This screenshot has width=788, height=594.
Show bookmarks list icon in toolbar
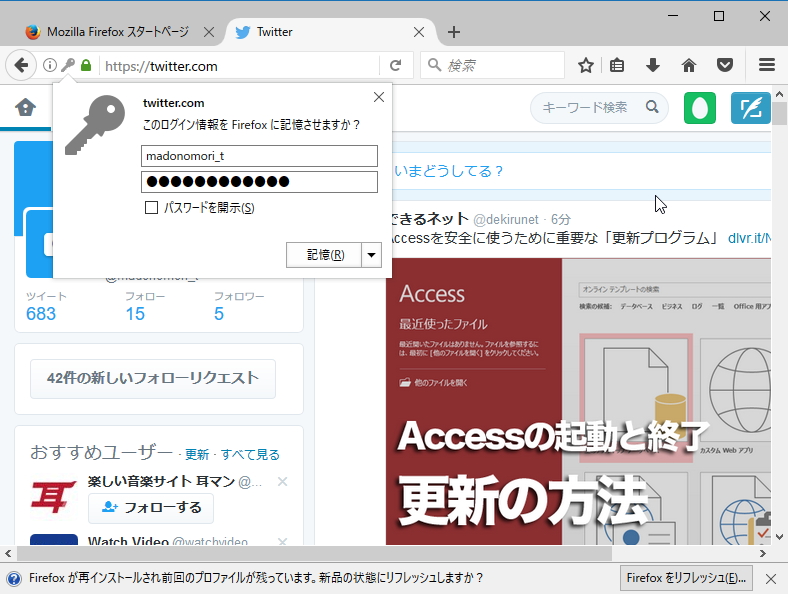pyautogui.click(x=617, y=65)
